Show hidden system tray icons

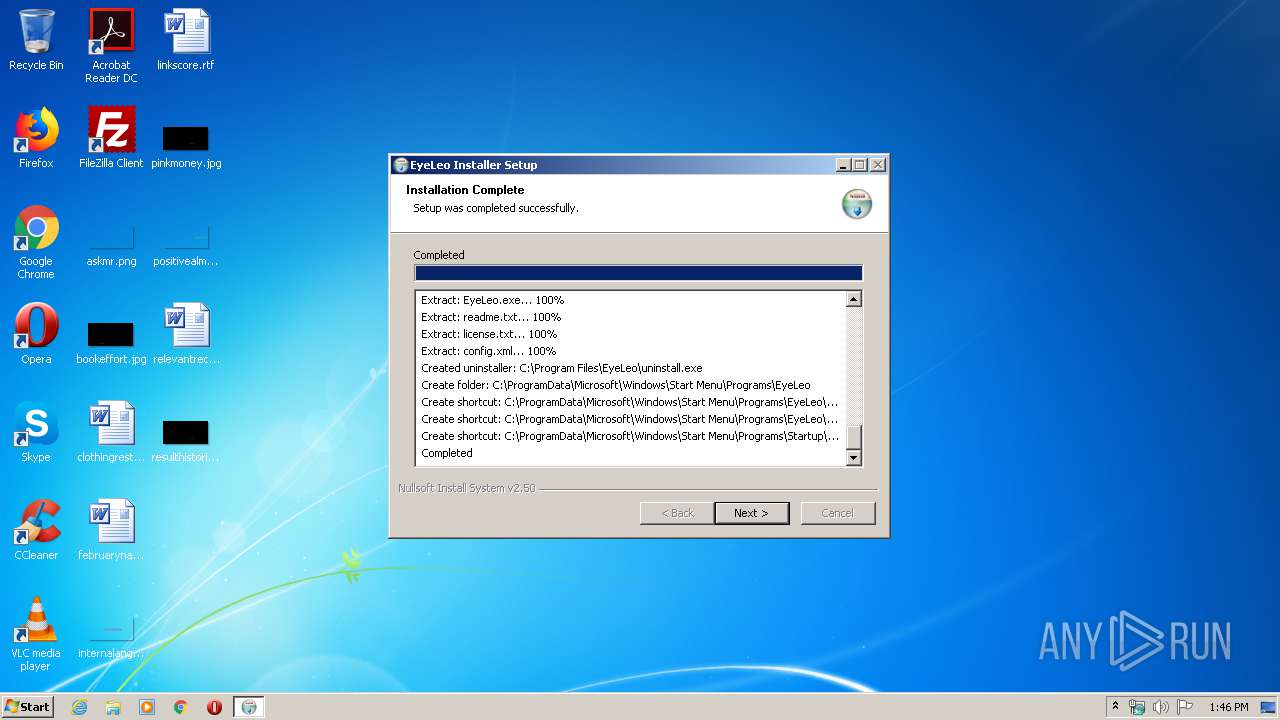click(1116, 707)
